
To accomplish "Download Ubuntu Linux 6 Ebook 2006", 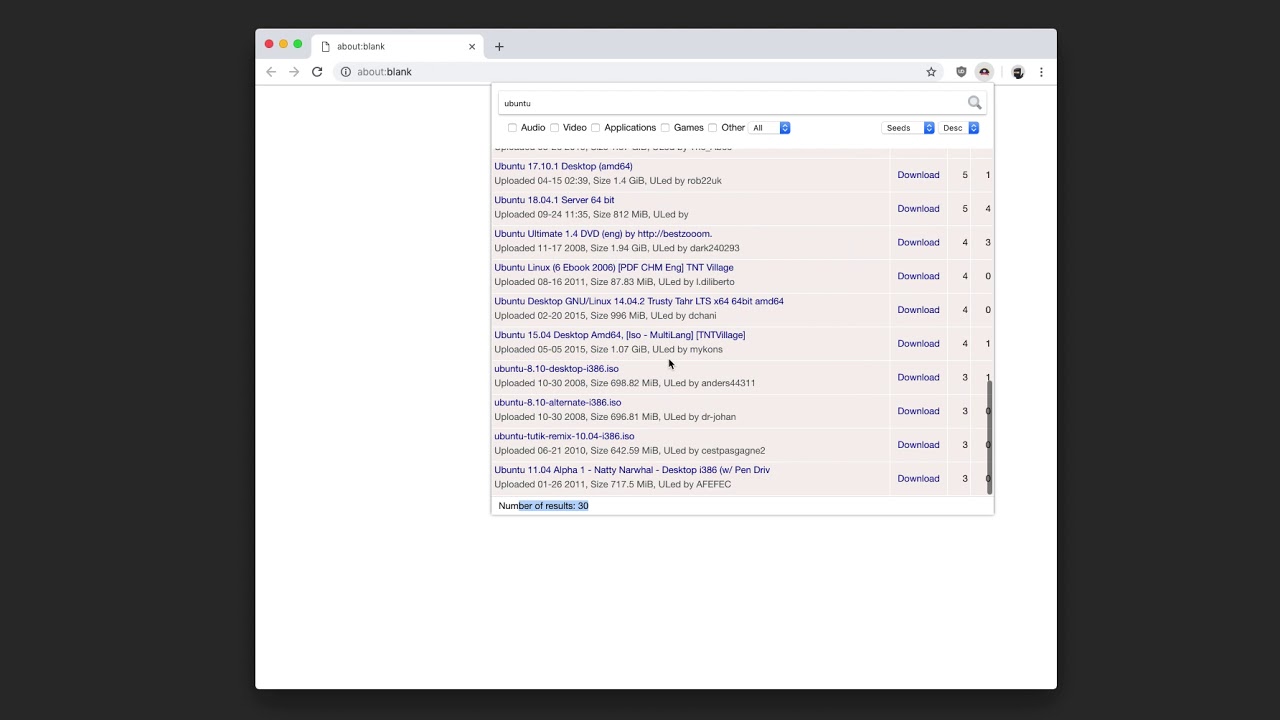I will [x=918, y=276].
